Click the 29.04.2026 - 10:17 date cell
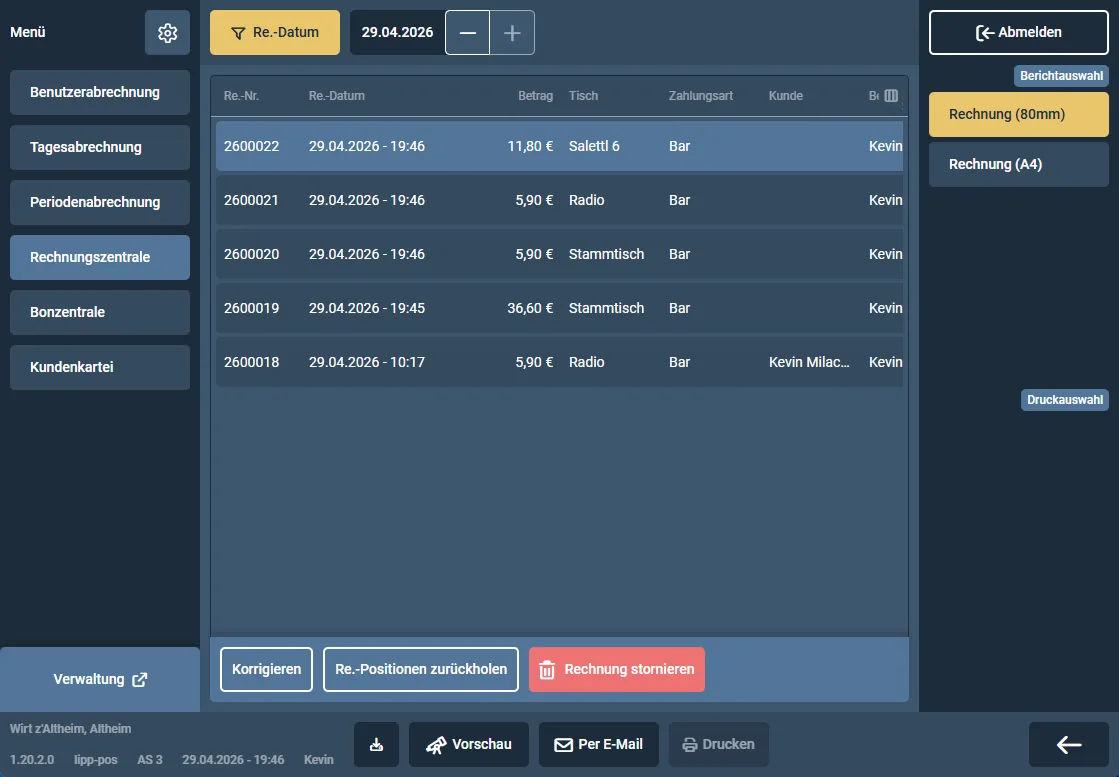This screenshot has height=777, width=1119. point(367,362)
